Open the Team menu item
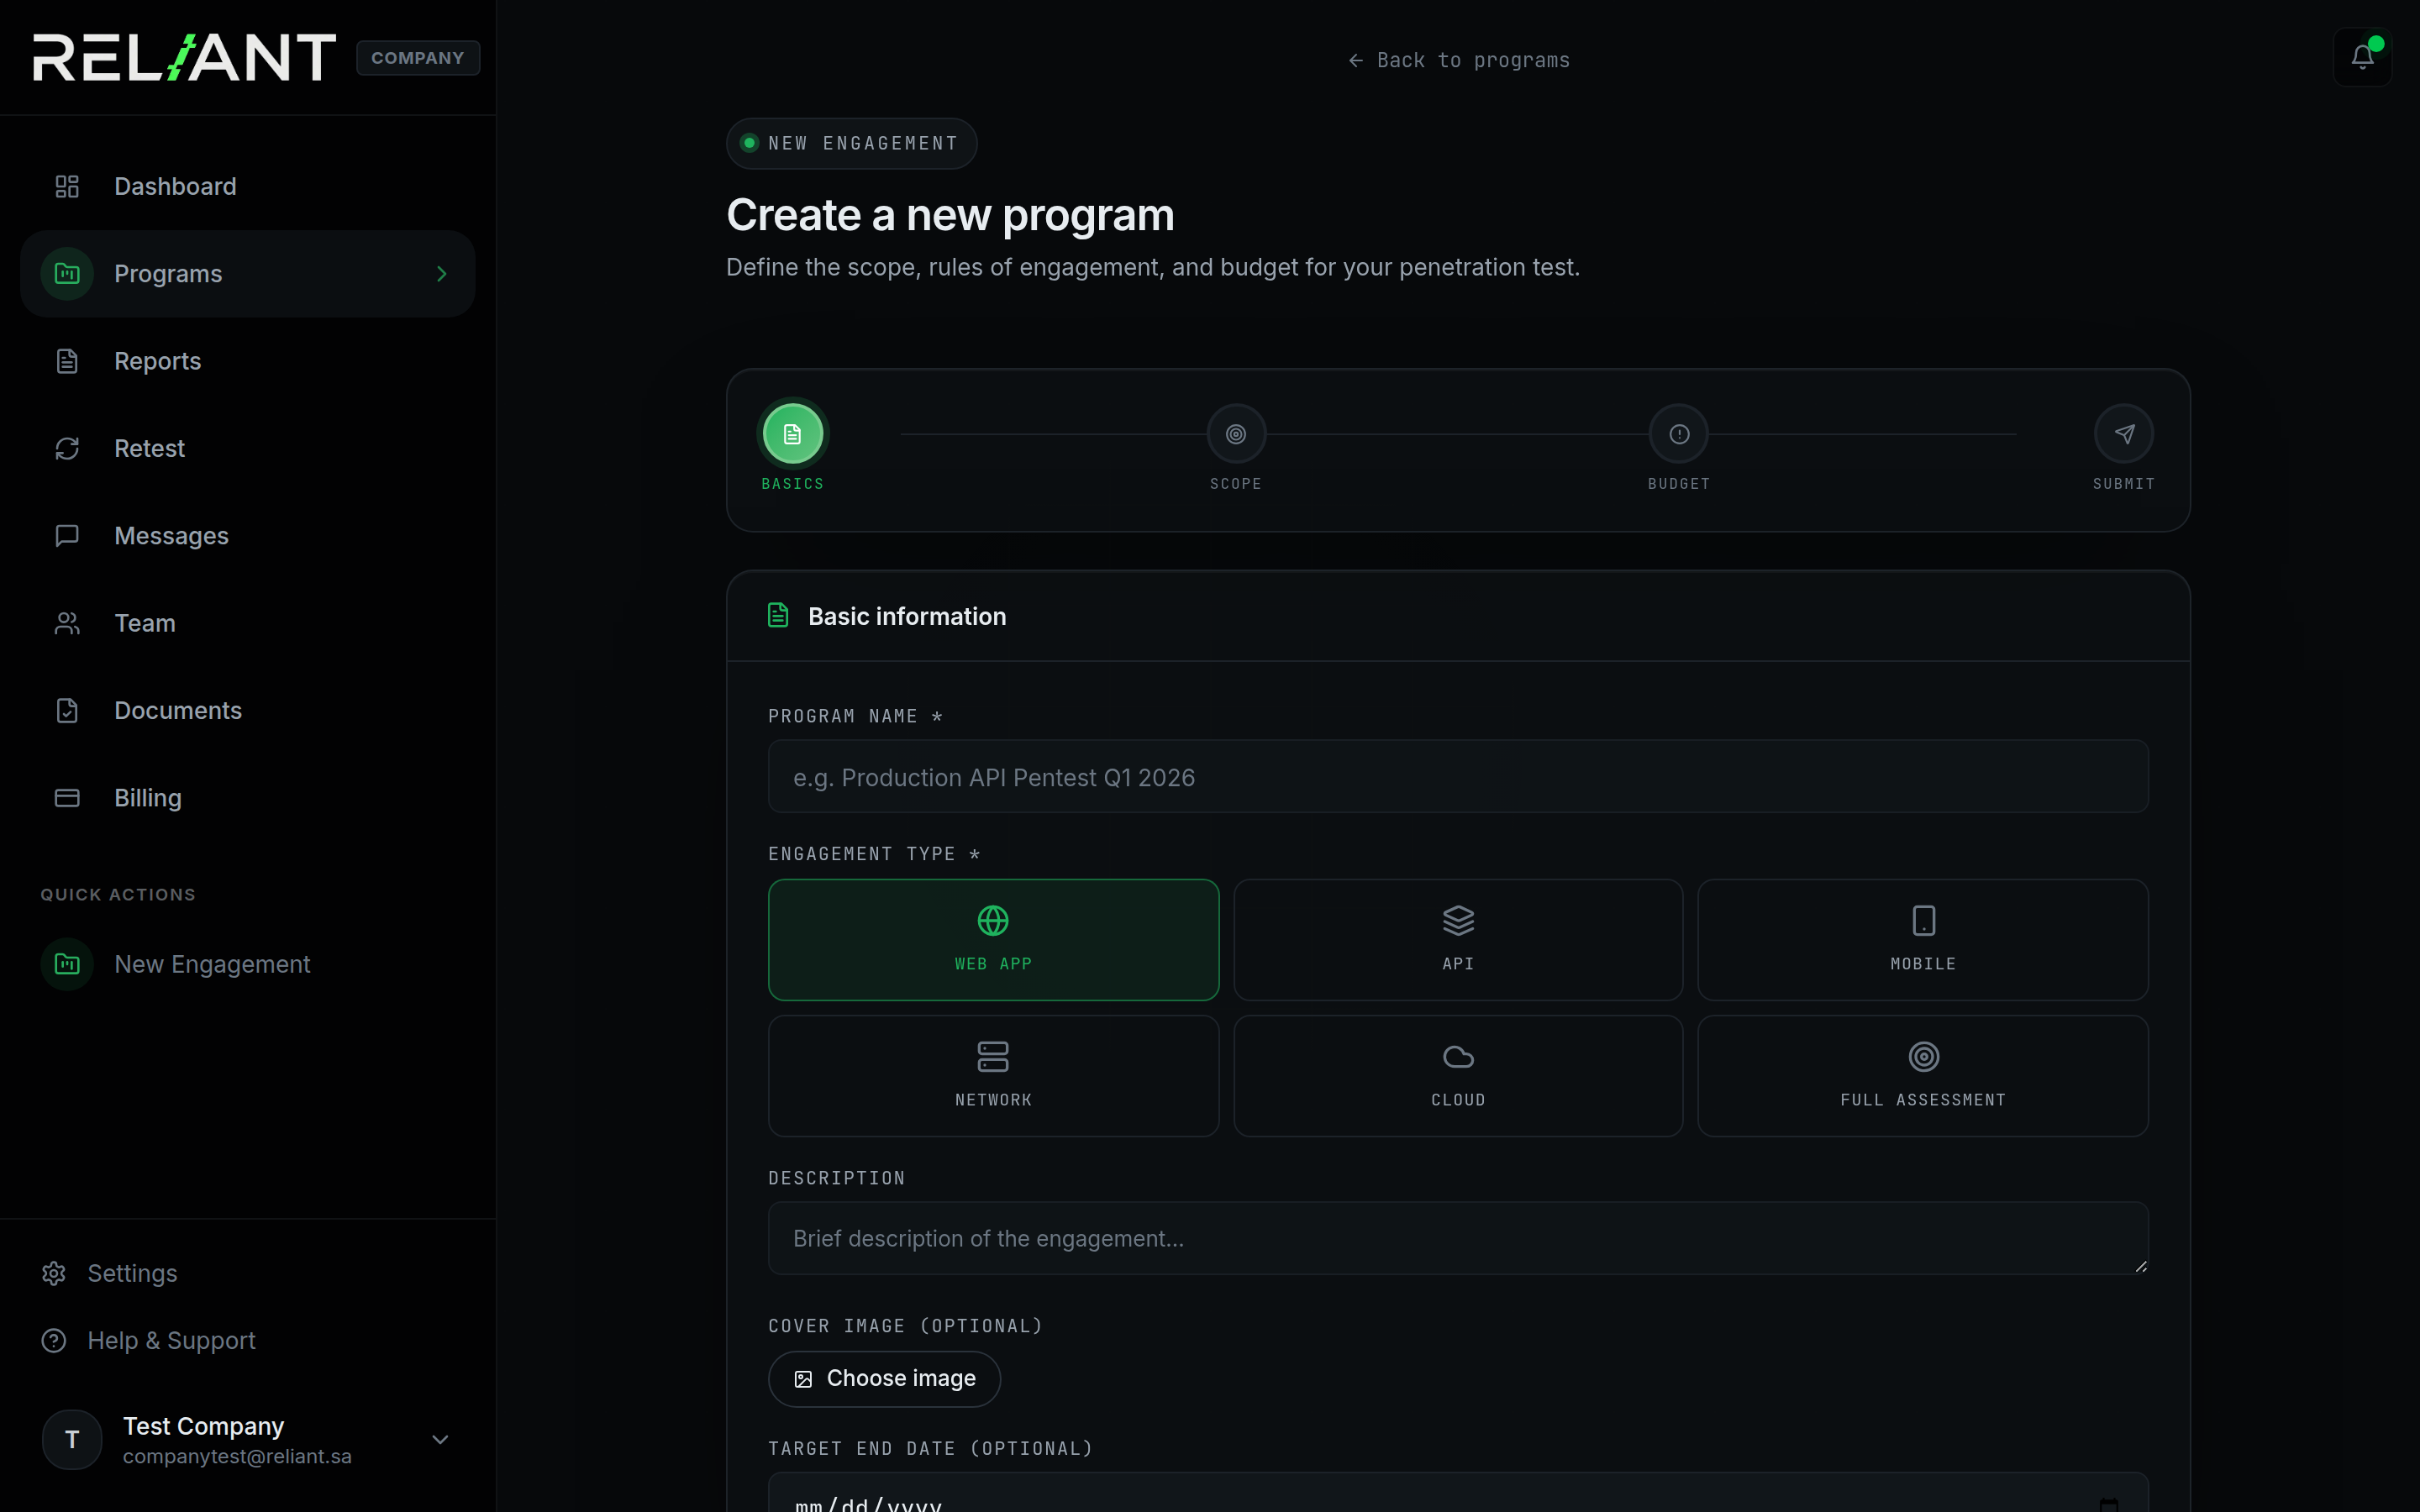This screenshot has height=1512, width=2420. pos(247,623)
